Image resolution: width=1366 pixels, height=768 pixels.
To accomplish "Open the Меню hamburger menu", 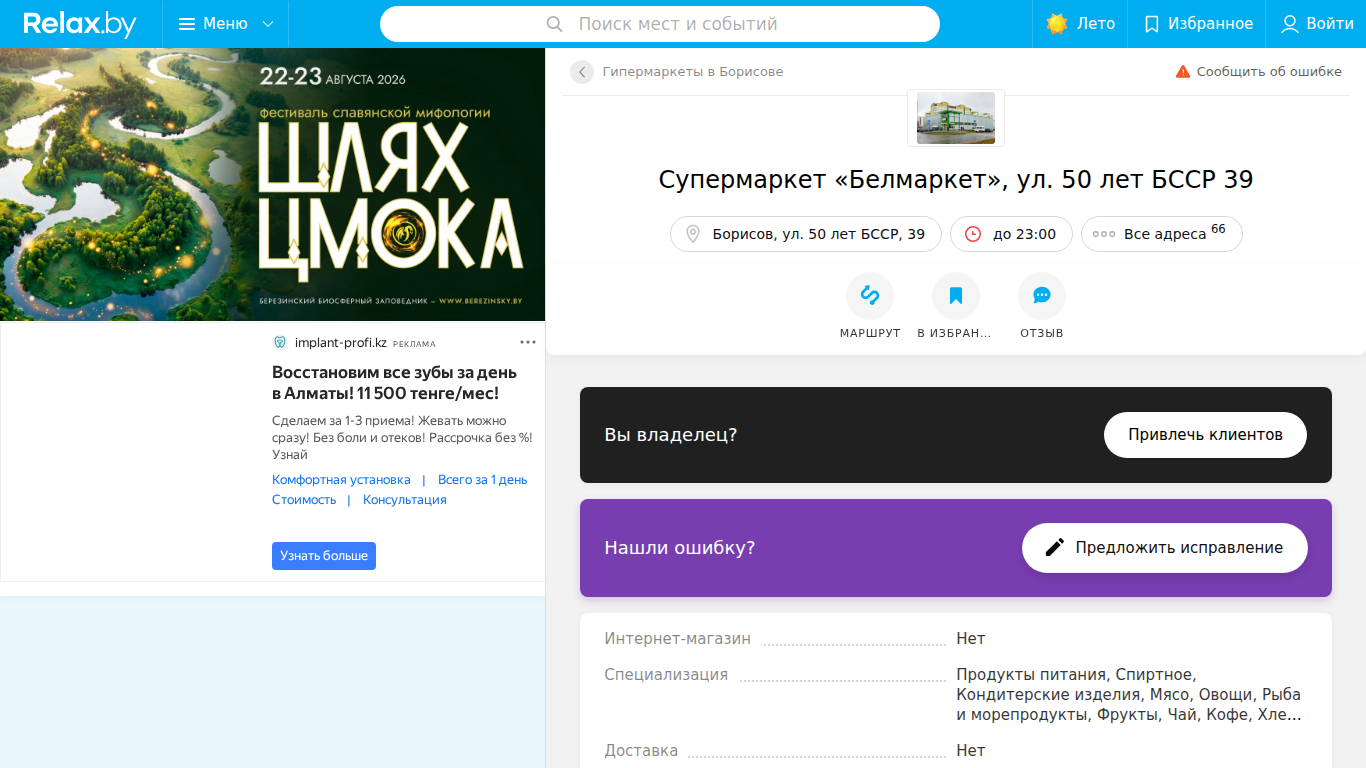I will (x=226, y=24).
